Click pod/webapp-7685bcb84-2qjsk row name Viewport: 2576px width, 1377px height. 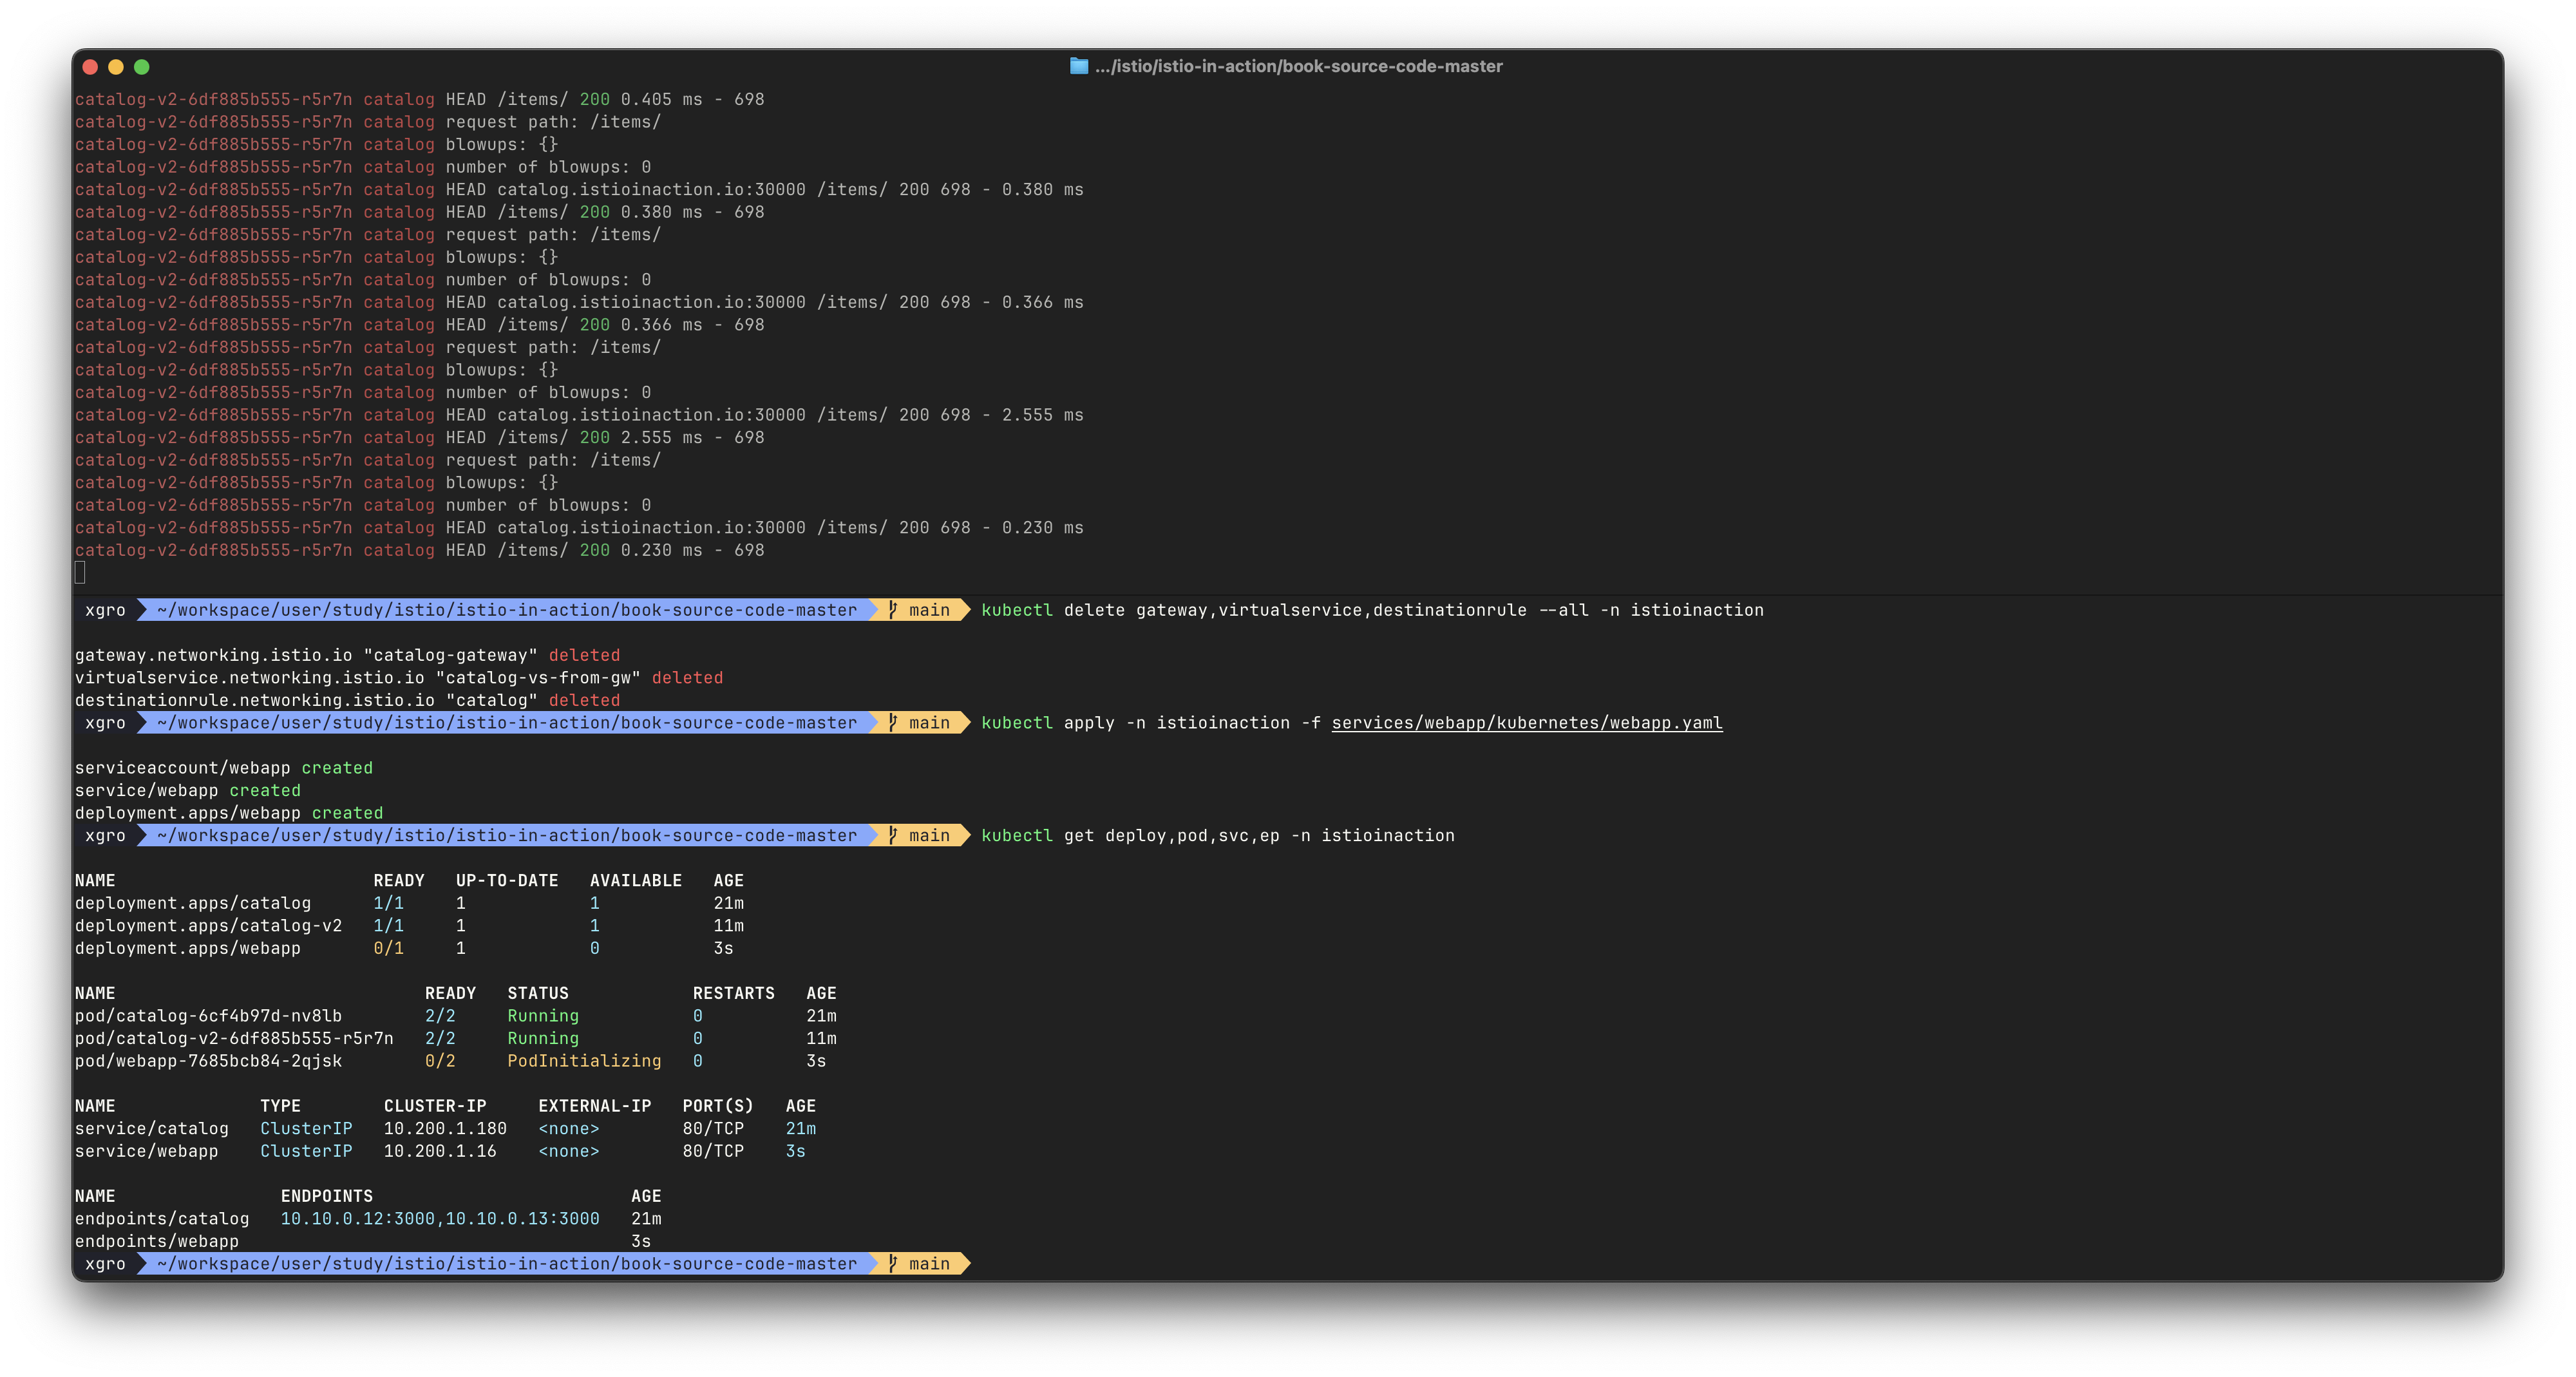pyautogui.click(x=208, y=1061)
